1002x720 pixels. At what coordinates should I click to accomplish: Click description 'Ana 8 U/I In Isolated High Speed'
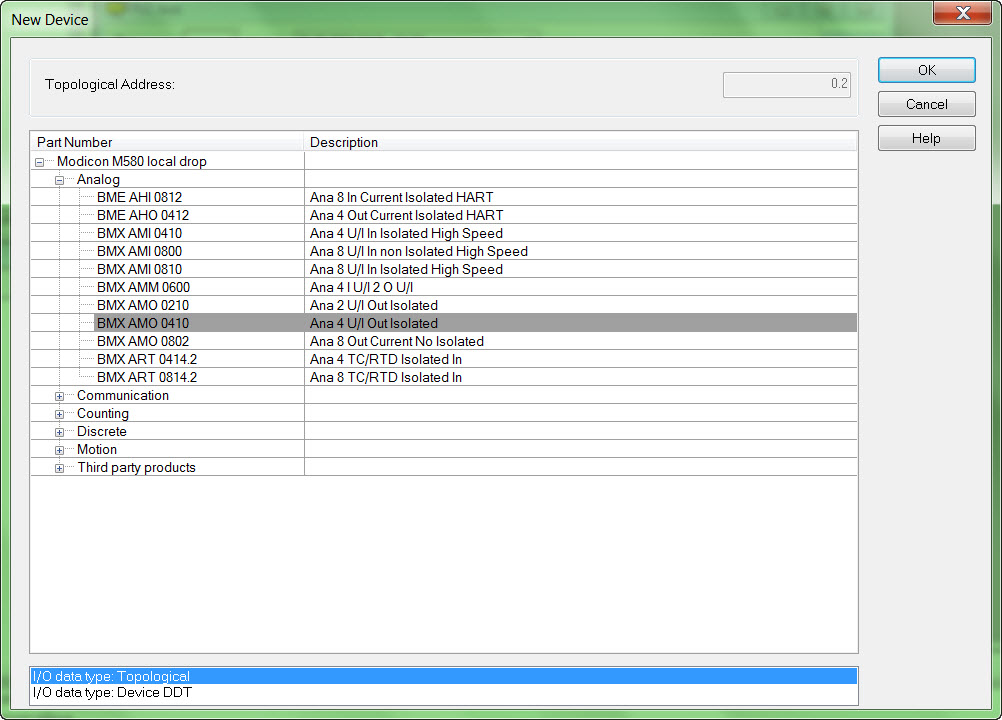click(x=406, y=269)
